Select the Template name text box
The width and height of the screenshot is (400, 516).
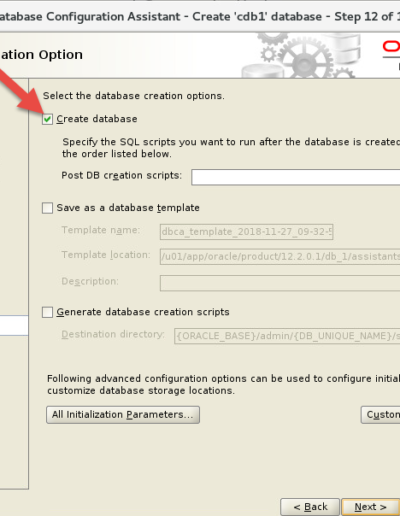(x=247, y=232)
